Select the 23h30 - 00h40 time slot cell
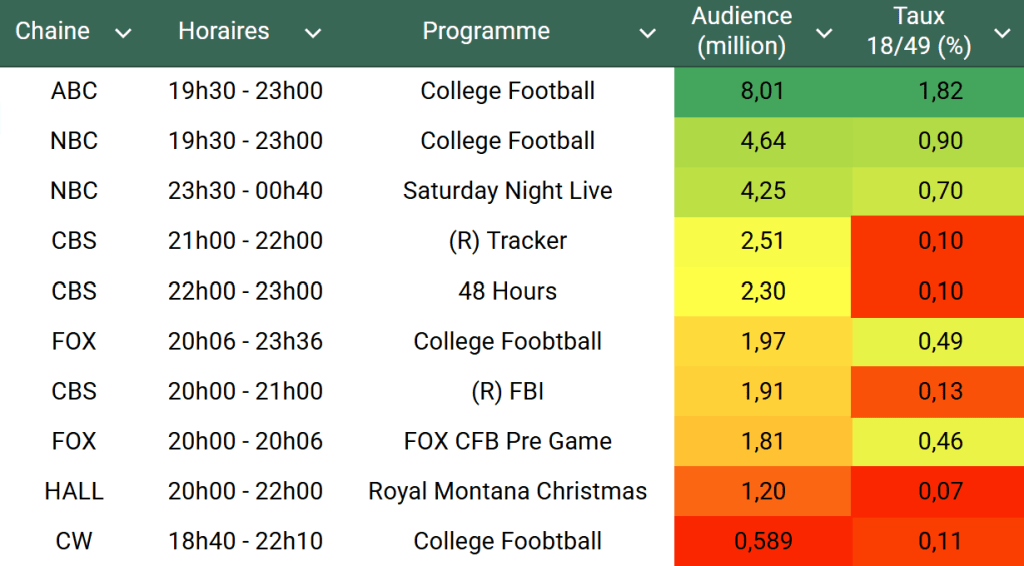 coord(245,191)
